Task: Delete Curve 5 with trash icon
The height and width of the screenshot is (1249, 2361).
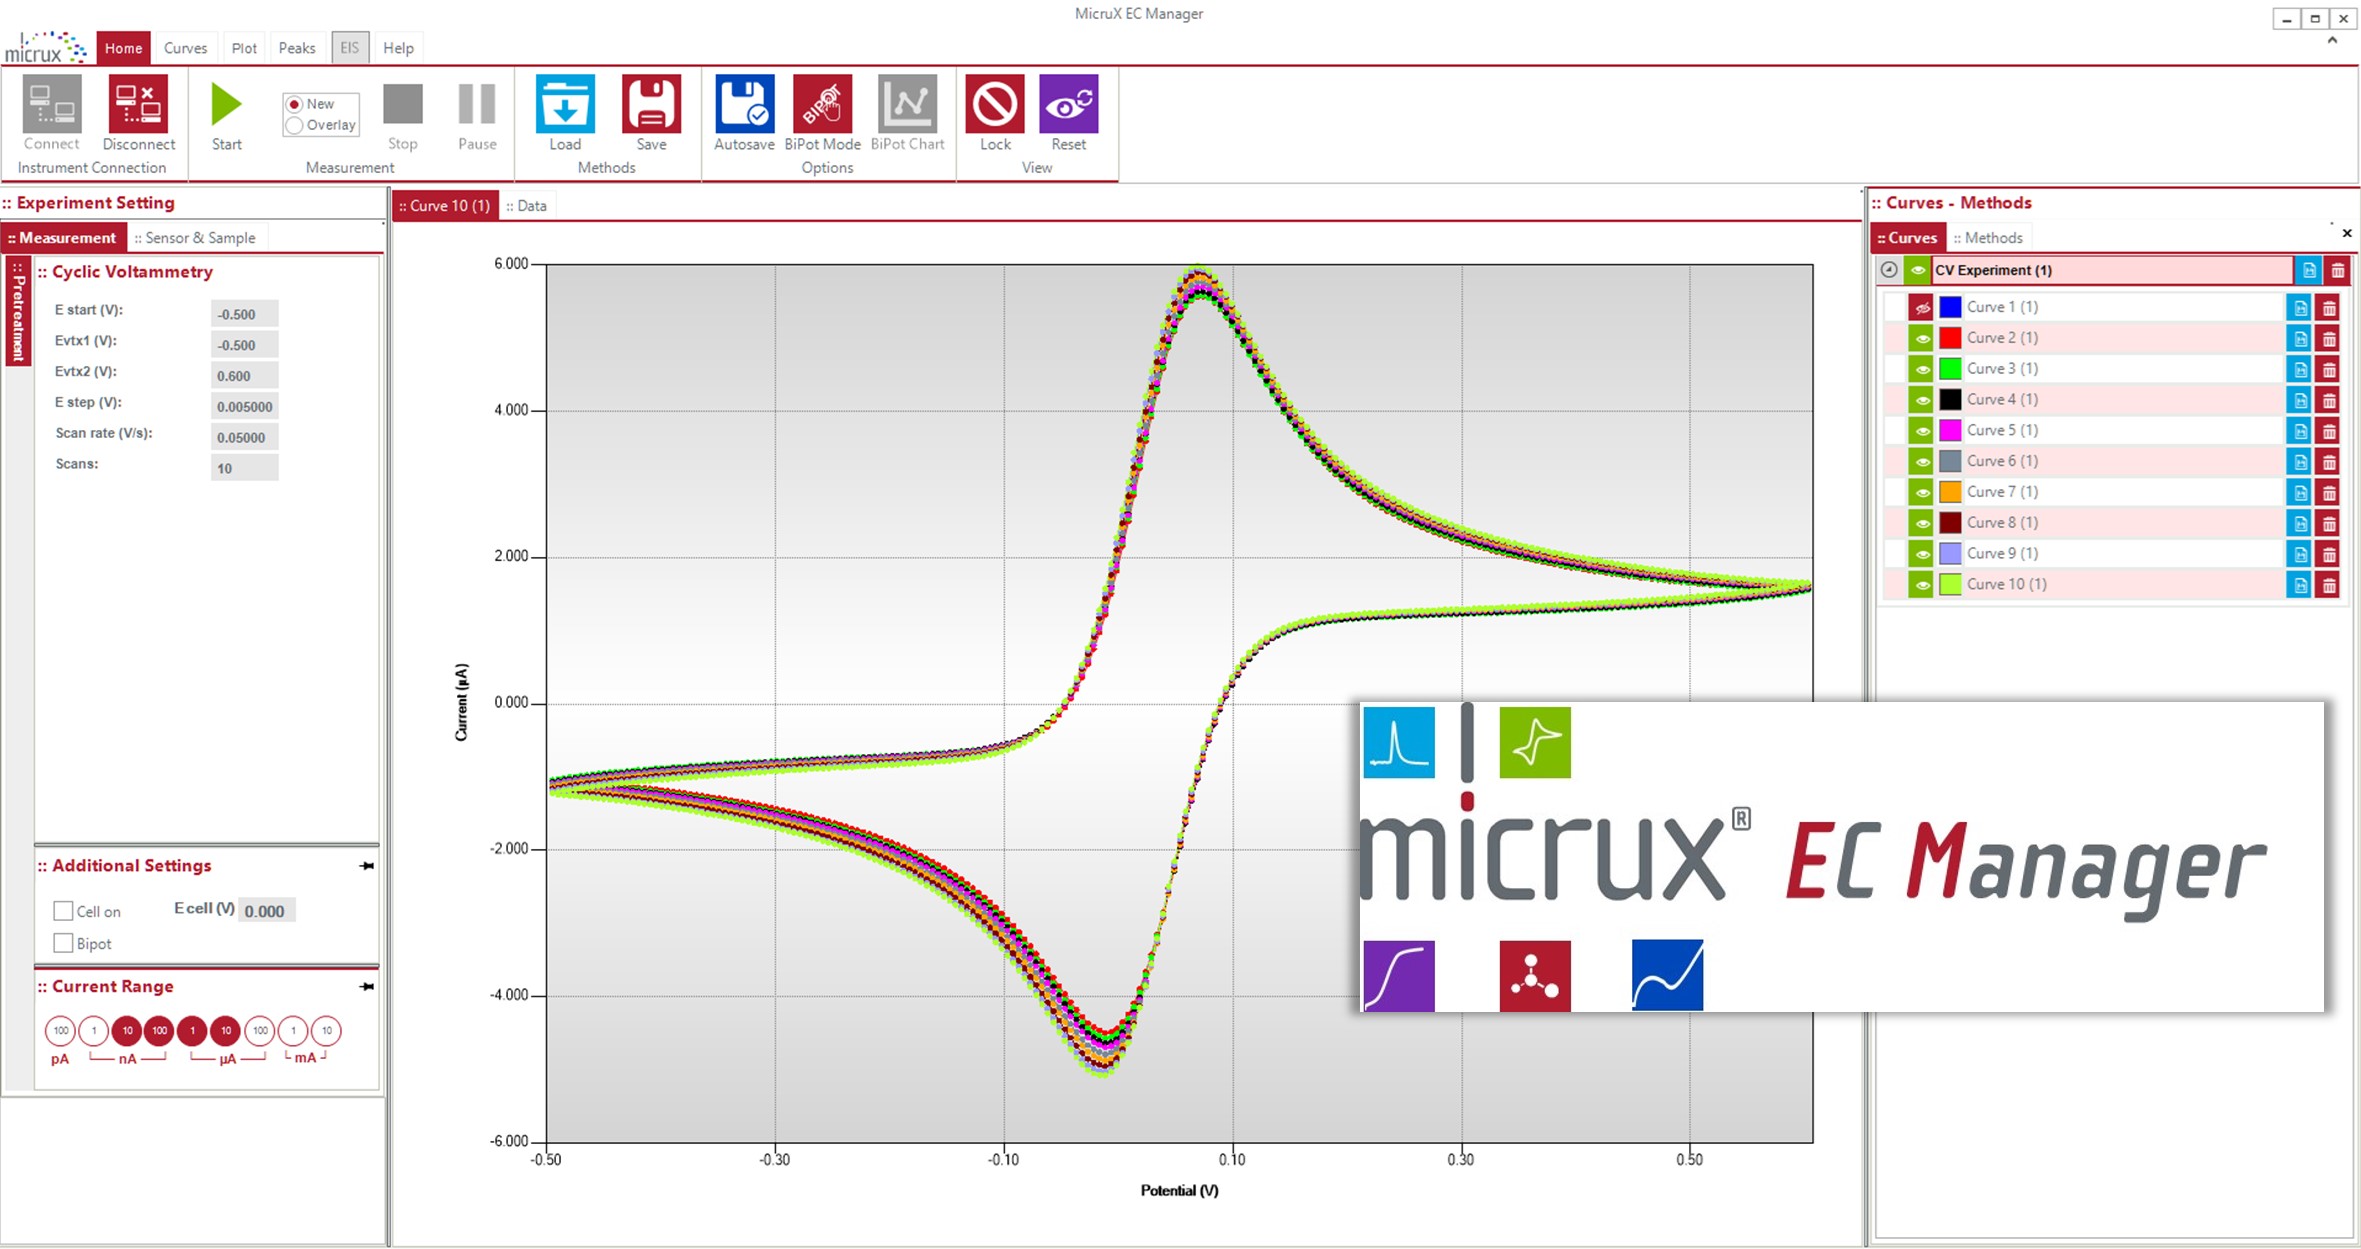Action: coord(2329,431)
